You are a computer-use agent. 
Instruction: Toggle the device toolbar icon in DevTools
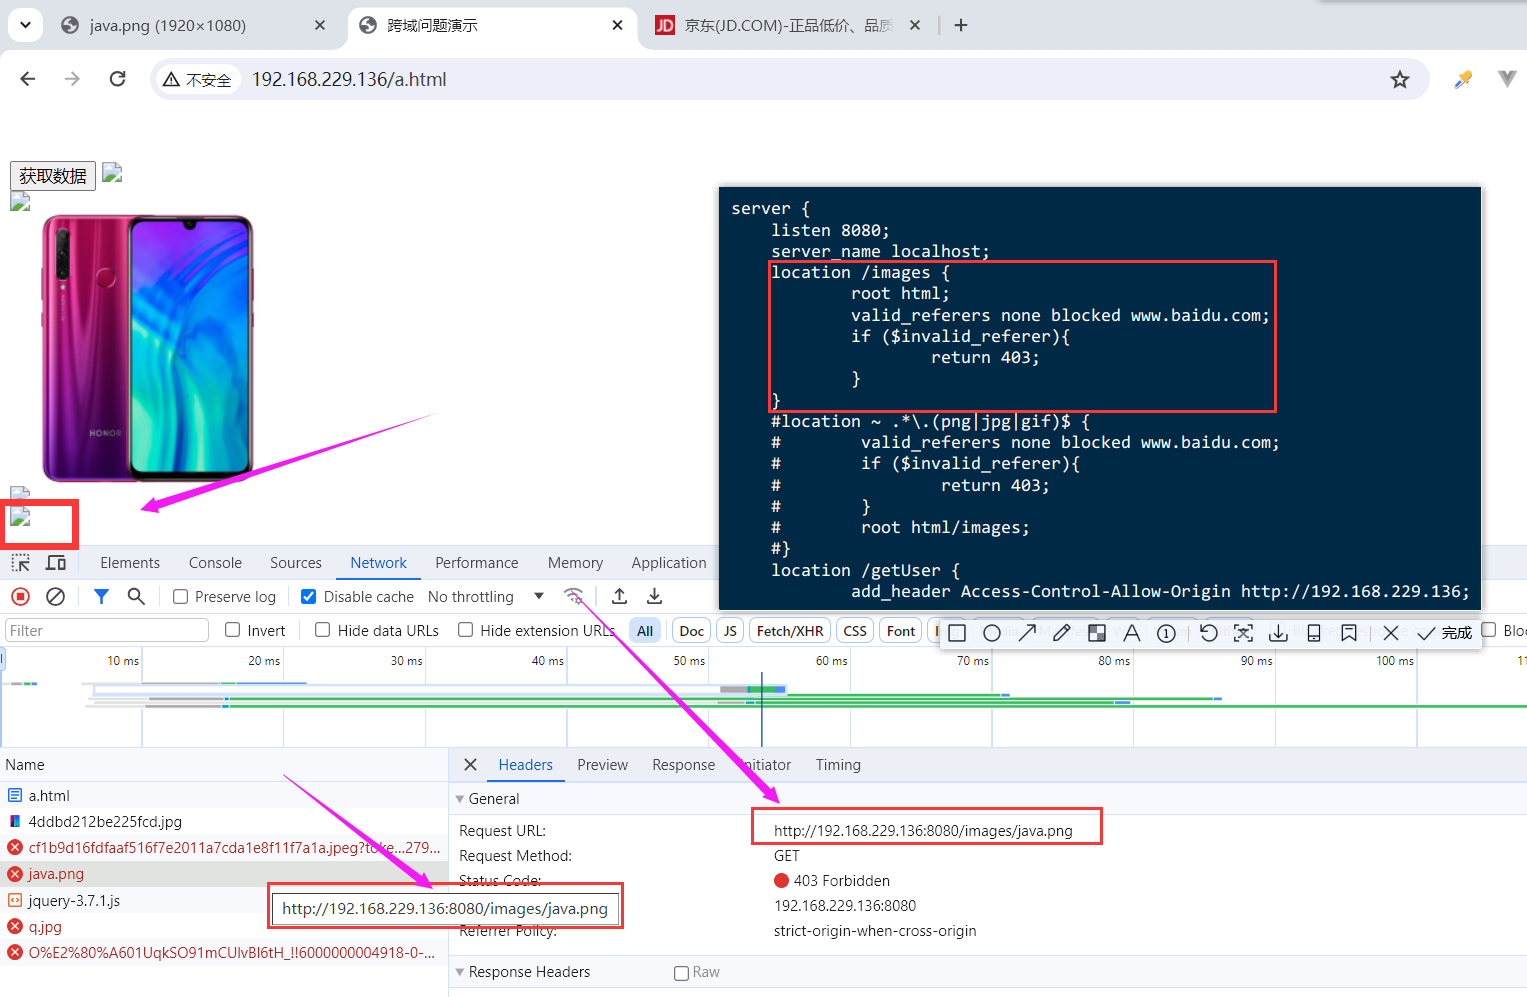(x=56, y=563)
